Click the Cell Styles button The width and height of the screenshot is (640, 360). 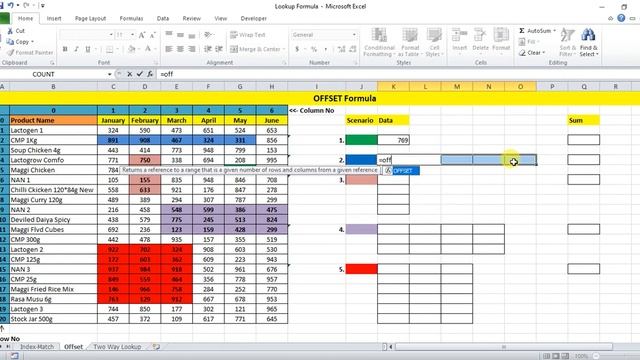pyautogui.click(x=434, y=42)
